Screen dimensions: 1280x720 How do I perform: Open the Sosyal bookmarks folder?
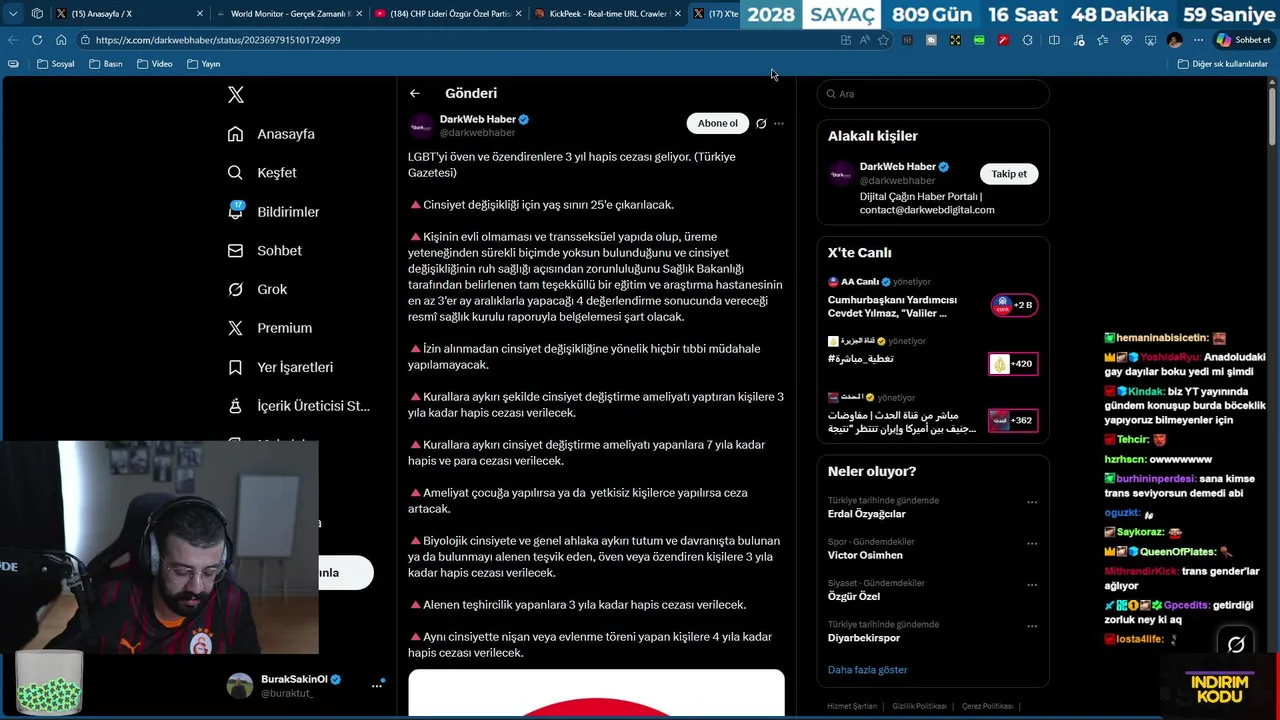point(55,64)
